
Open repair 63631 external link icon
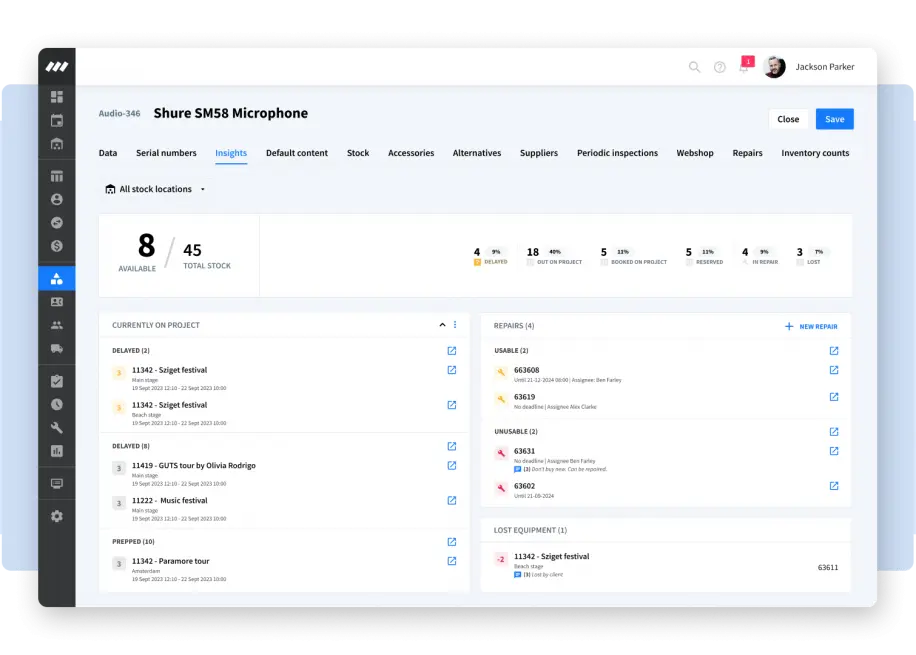[834, 451]
